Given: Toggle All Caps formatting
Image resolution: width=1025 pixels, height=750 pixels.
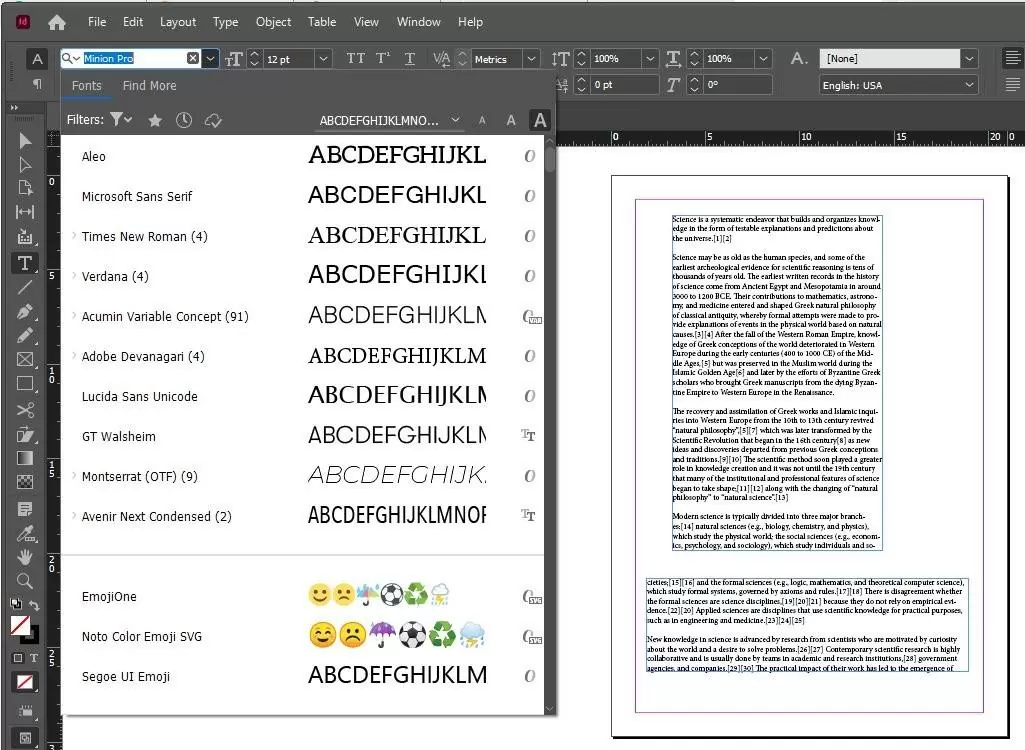Looking at the screenshot, I should tap(356, 58).
